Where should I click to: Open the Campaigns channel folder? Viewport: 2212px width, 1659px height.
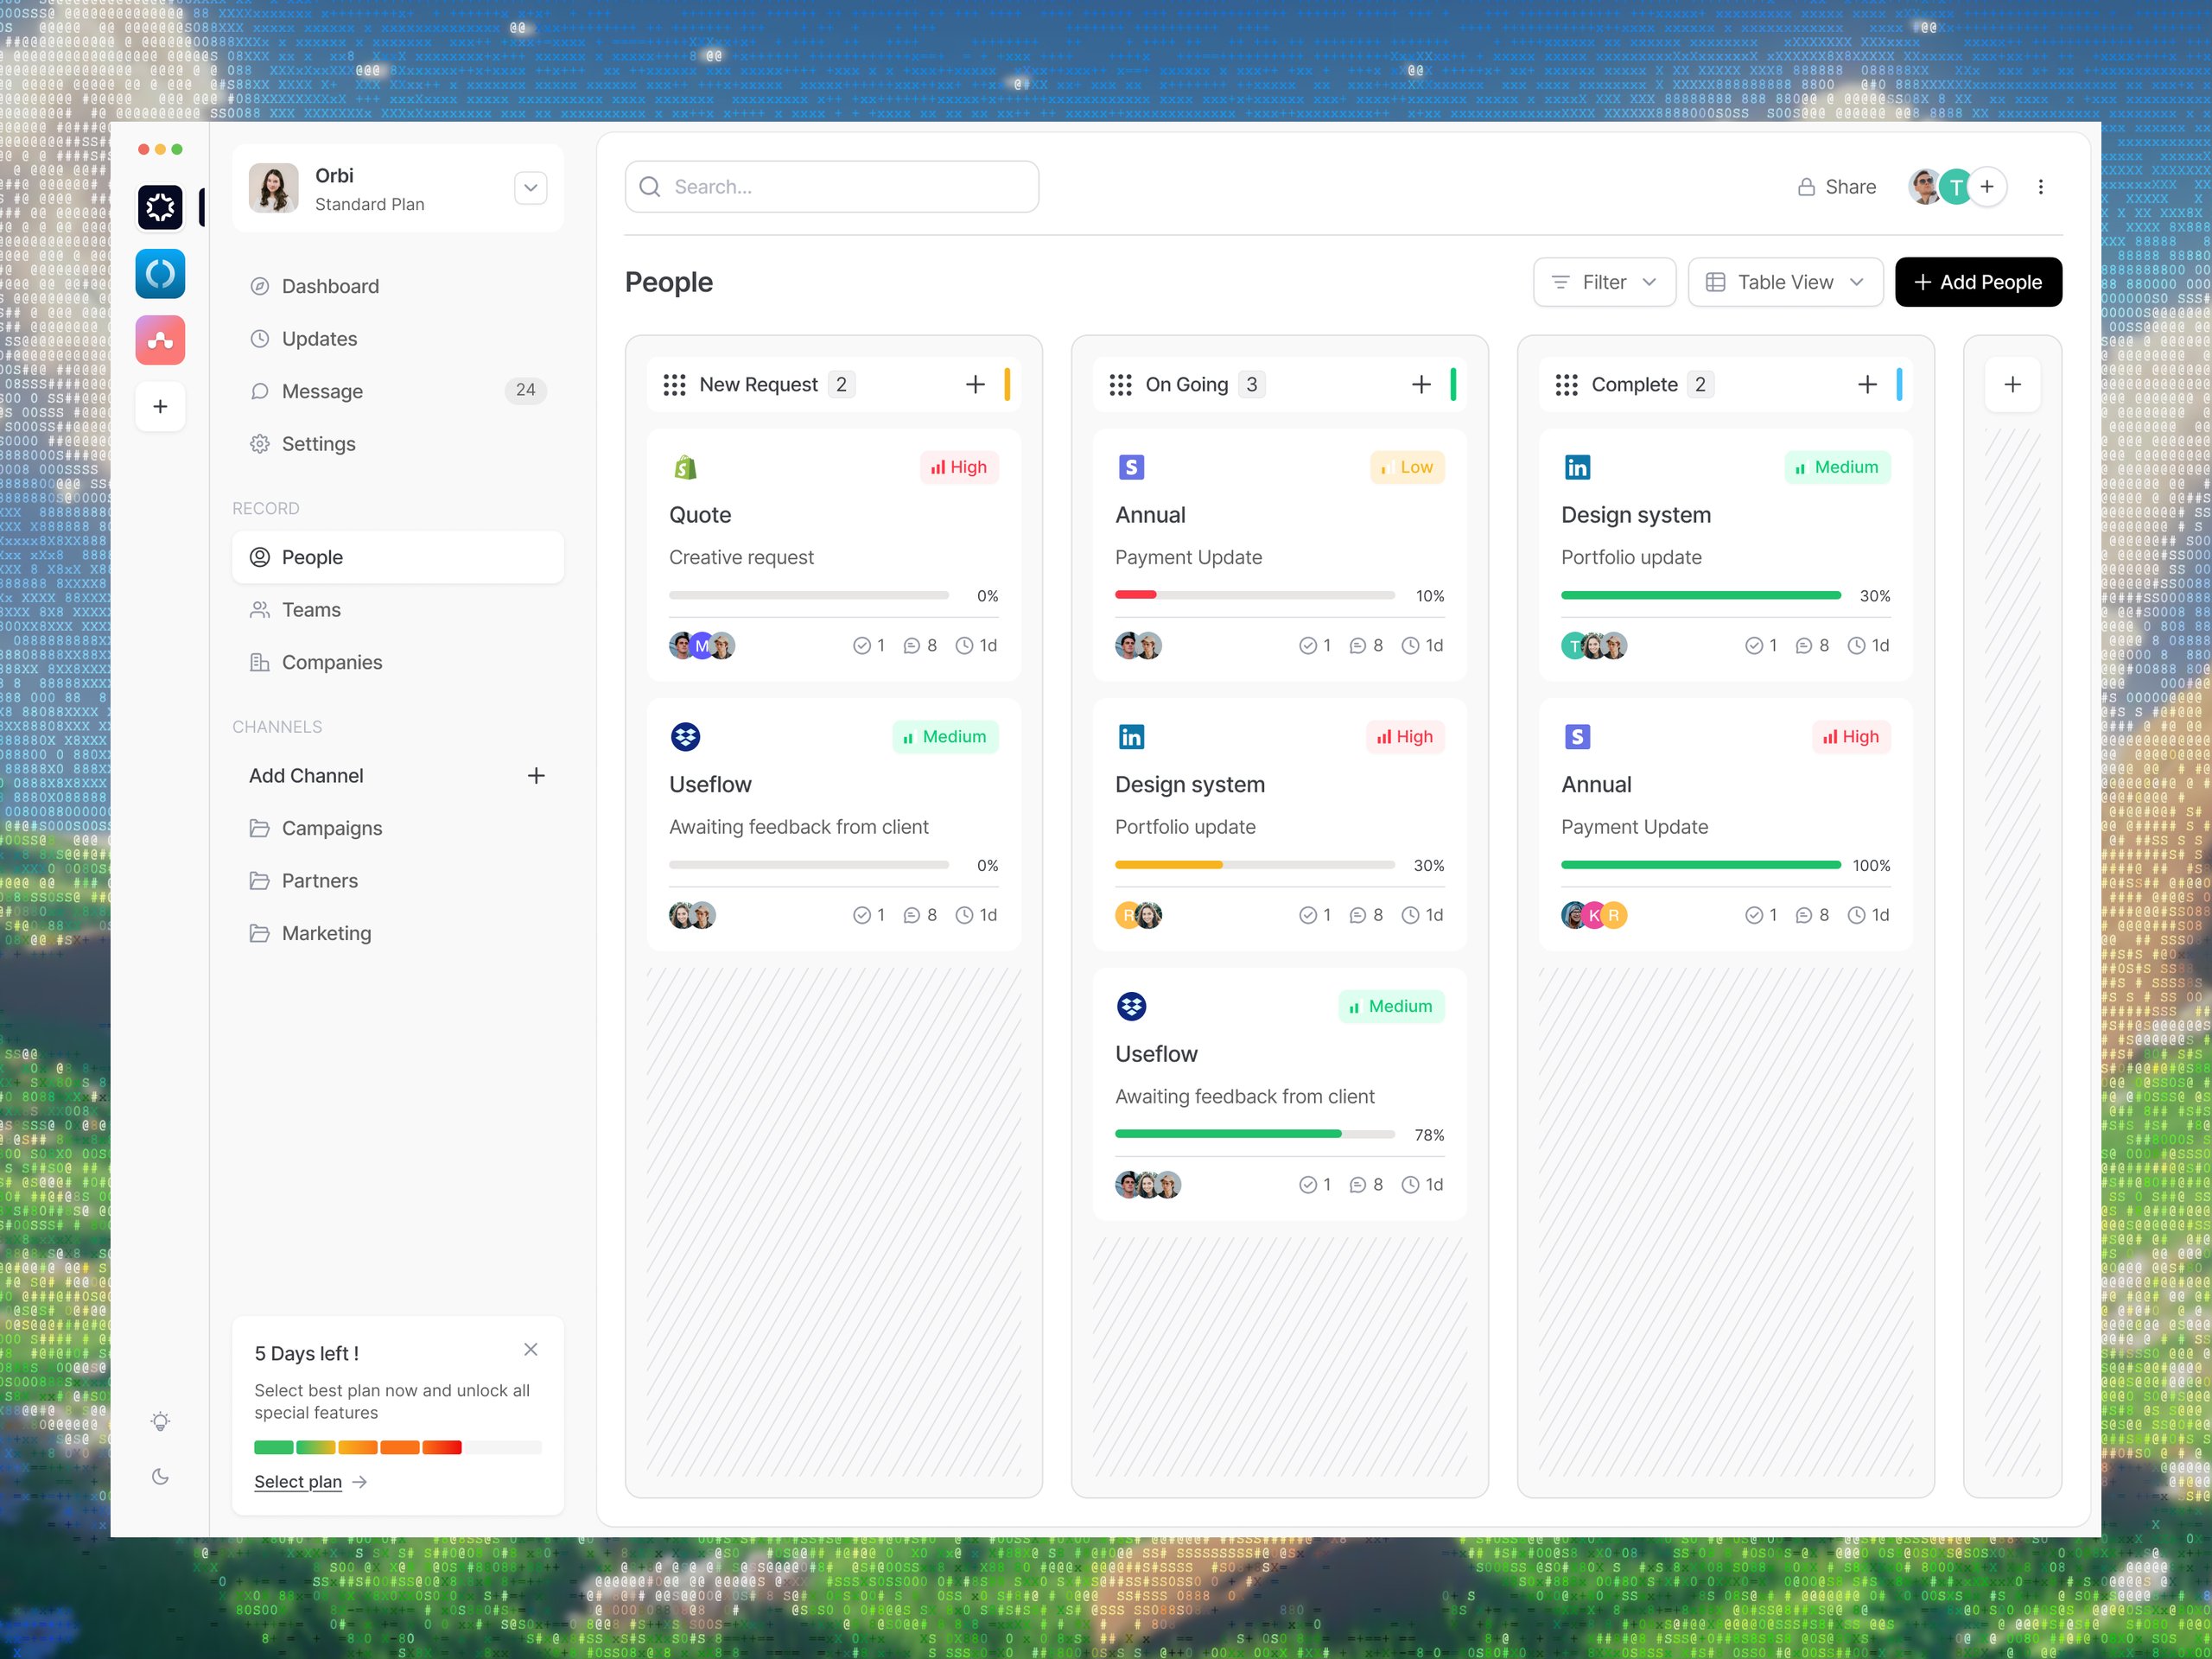(398, 828)
